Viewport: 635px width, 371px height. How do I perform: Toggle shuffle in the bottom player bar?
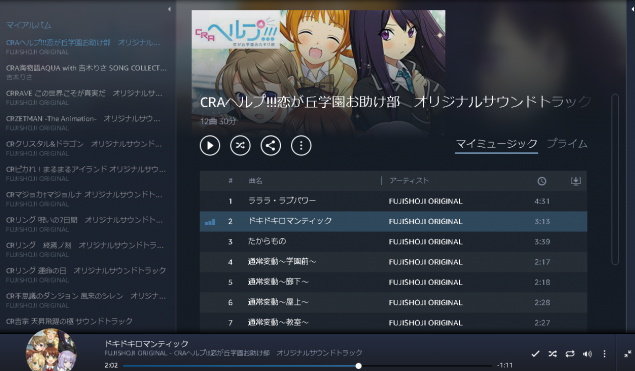[552, 354]
